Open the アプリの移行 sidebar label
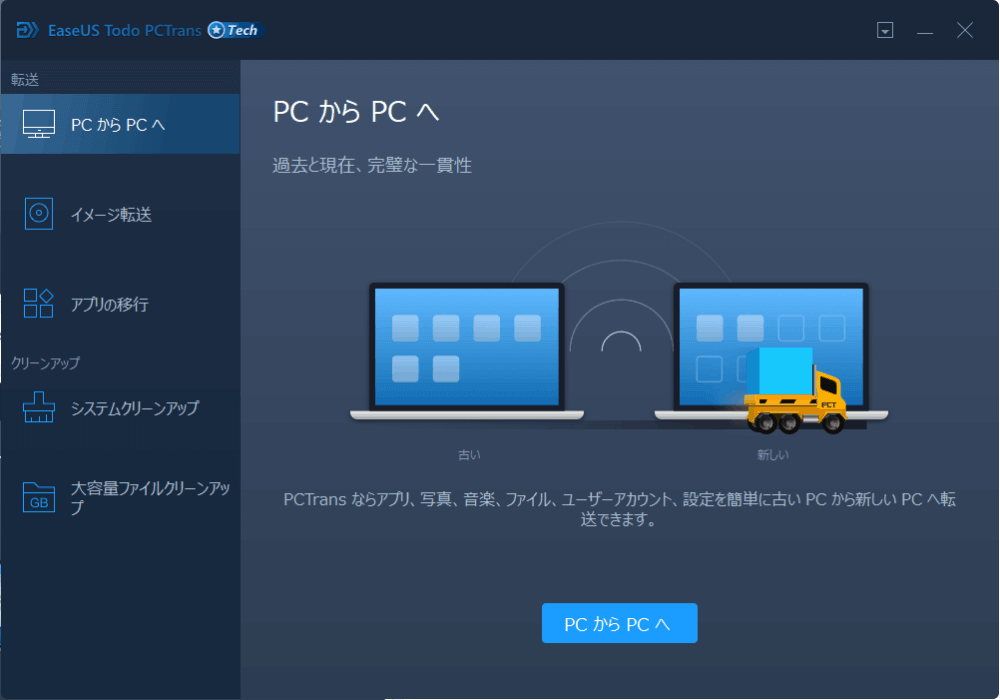This screenshot has width=1000, height=700. (x=110, y=305)
